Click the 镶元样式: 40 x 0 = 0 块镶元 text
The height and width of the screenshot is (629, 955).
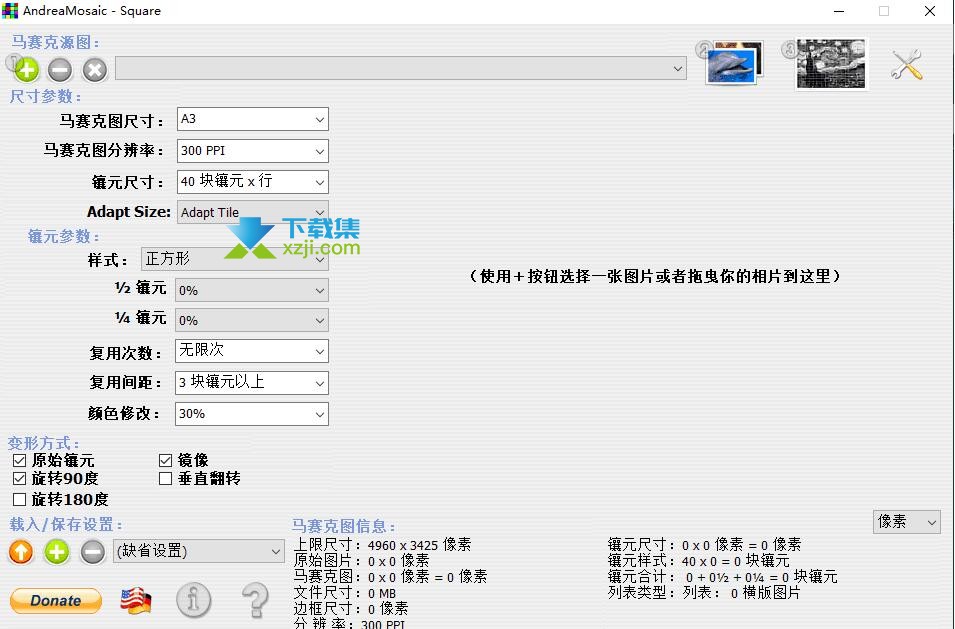point(699,560)
